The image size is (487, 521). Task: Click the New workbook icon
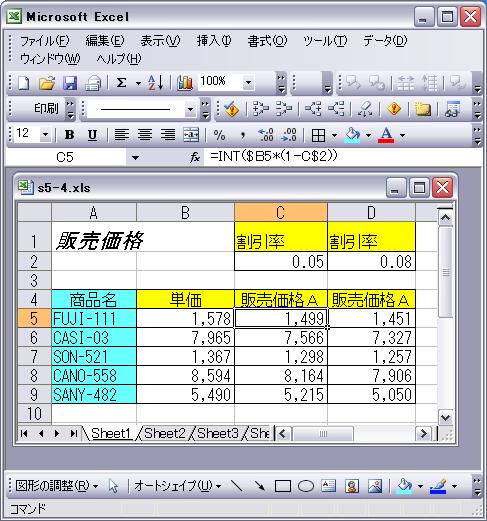tap(23, 83)
